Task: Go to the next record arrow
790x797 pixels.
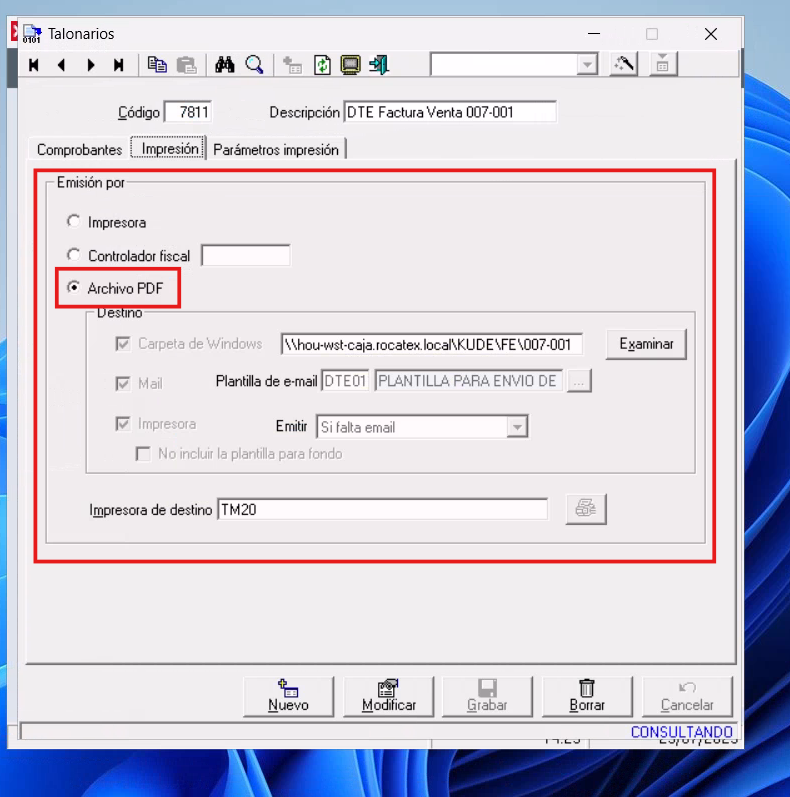Action: pyautogui.click(x=91, y=65)
